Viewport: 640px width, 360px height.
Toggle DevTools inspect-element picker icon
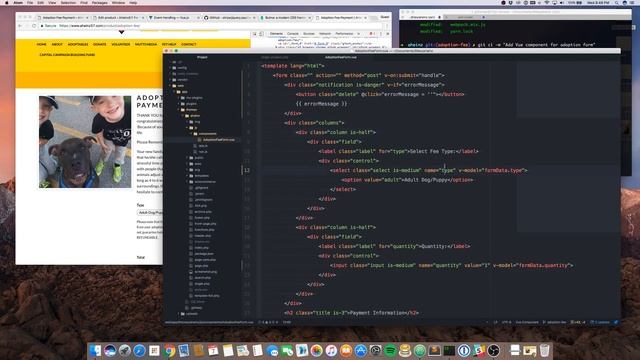coord(255,34)
